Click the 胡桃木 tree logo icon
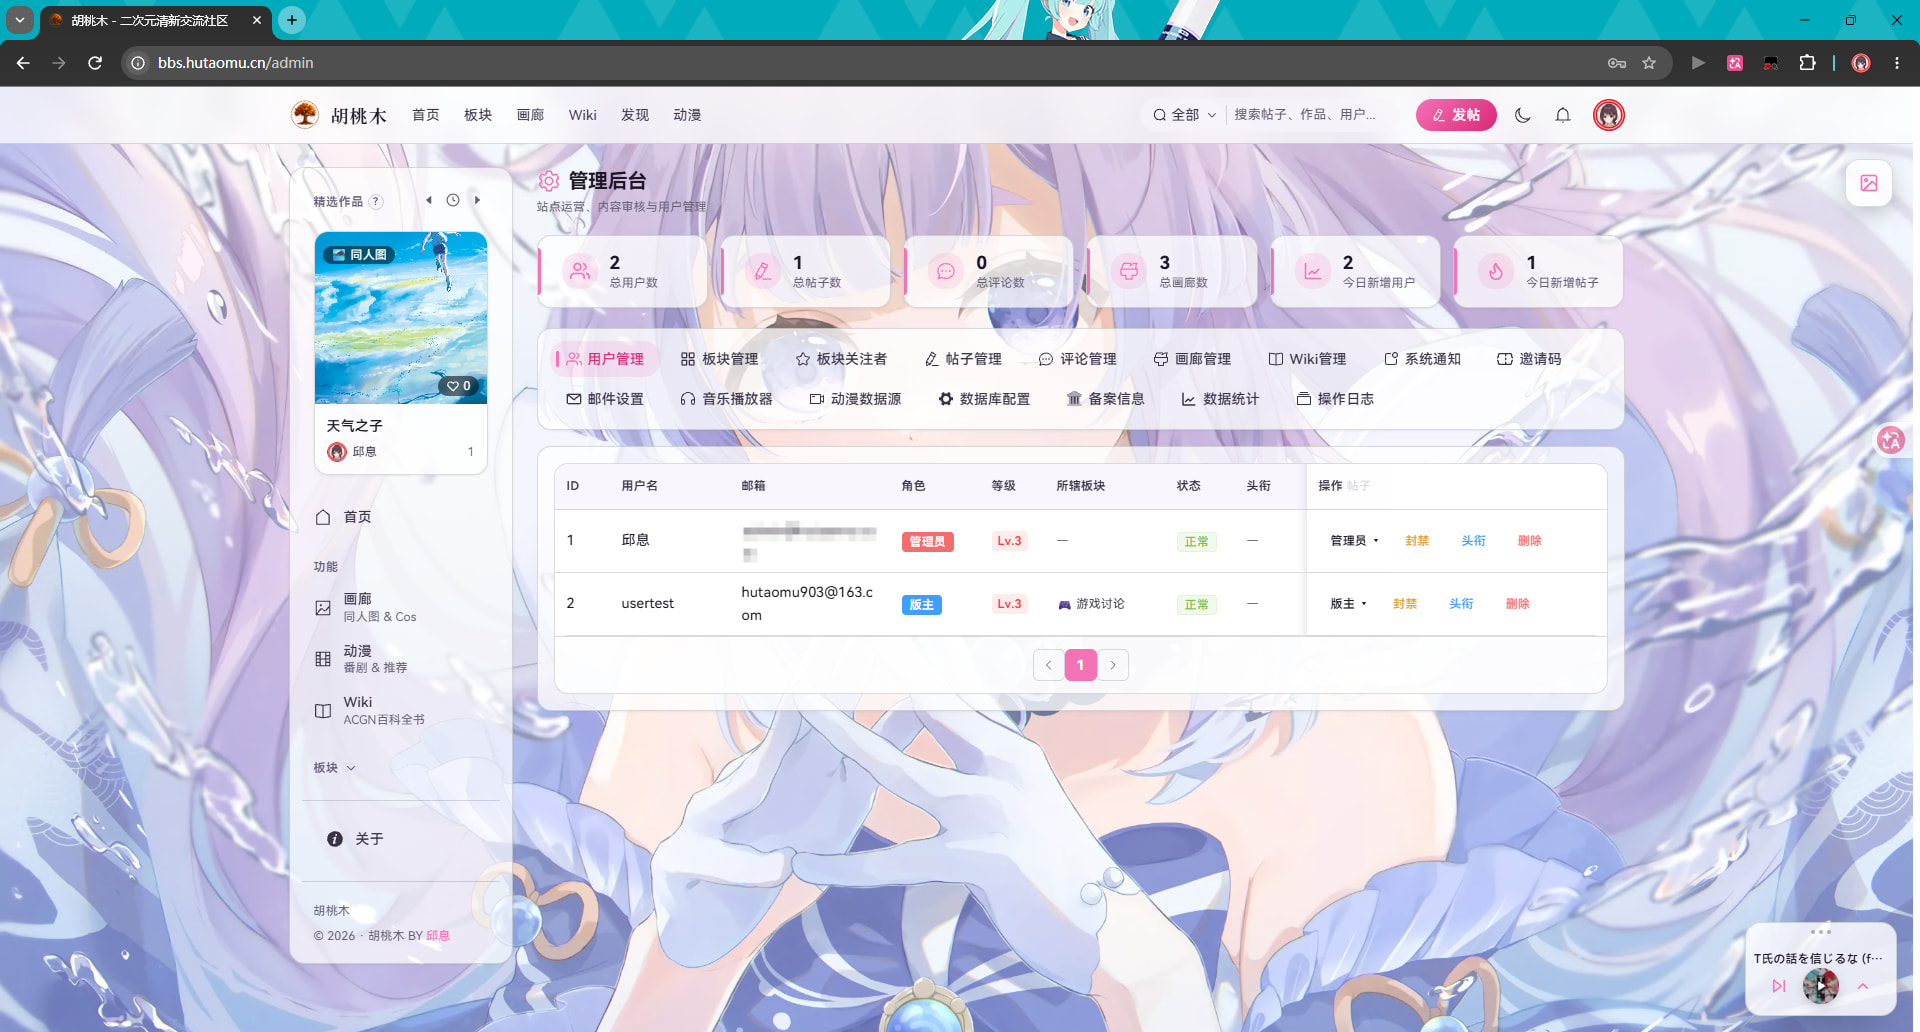The height and width of the screenshot is (1032, 1920). 305,115
